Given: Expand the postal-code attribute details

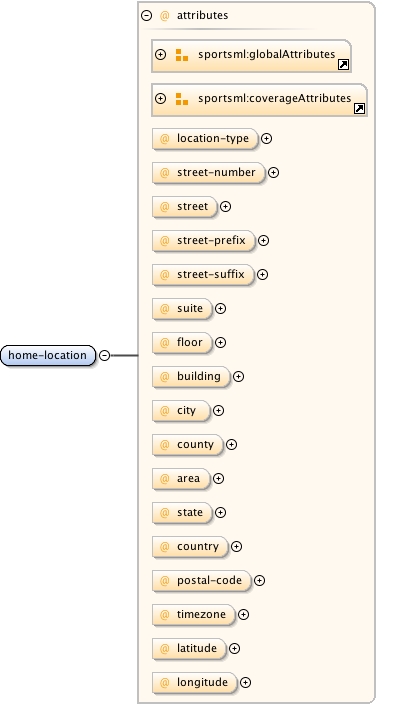Looking at the screenshot, I should pos(259,580).
